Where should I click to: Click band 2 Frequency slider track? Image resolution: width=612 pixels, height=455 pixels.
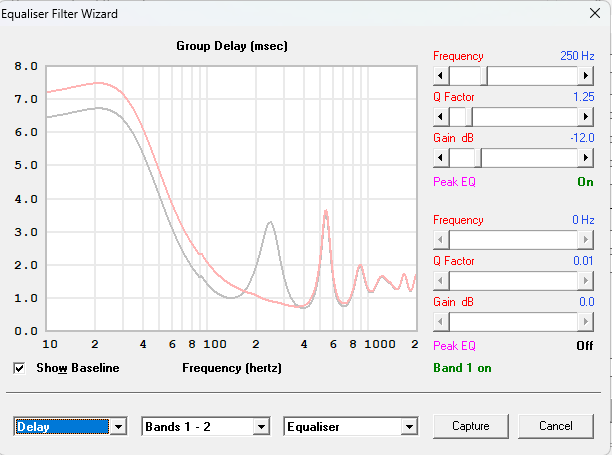pos(513,239)
